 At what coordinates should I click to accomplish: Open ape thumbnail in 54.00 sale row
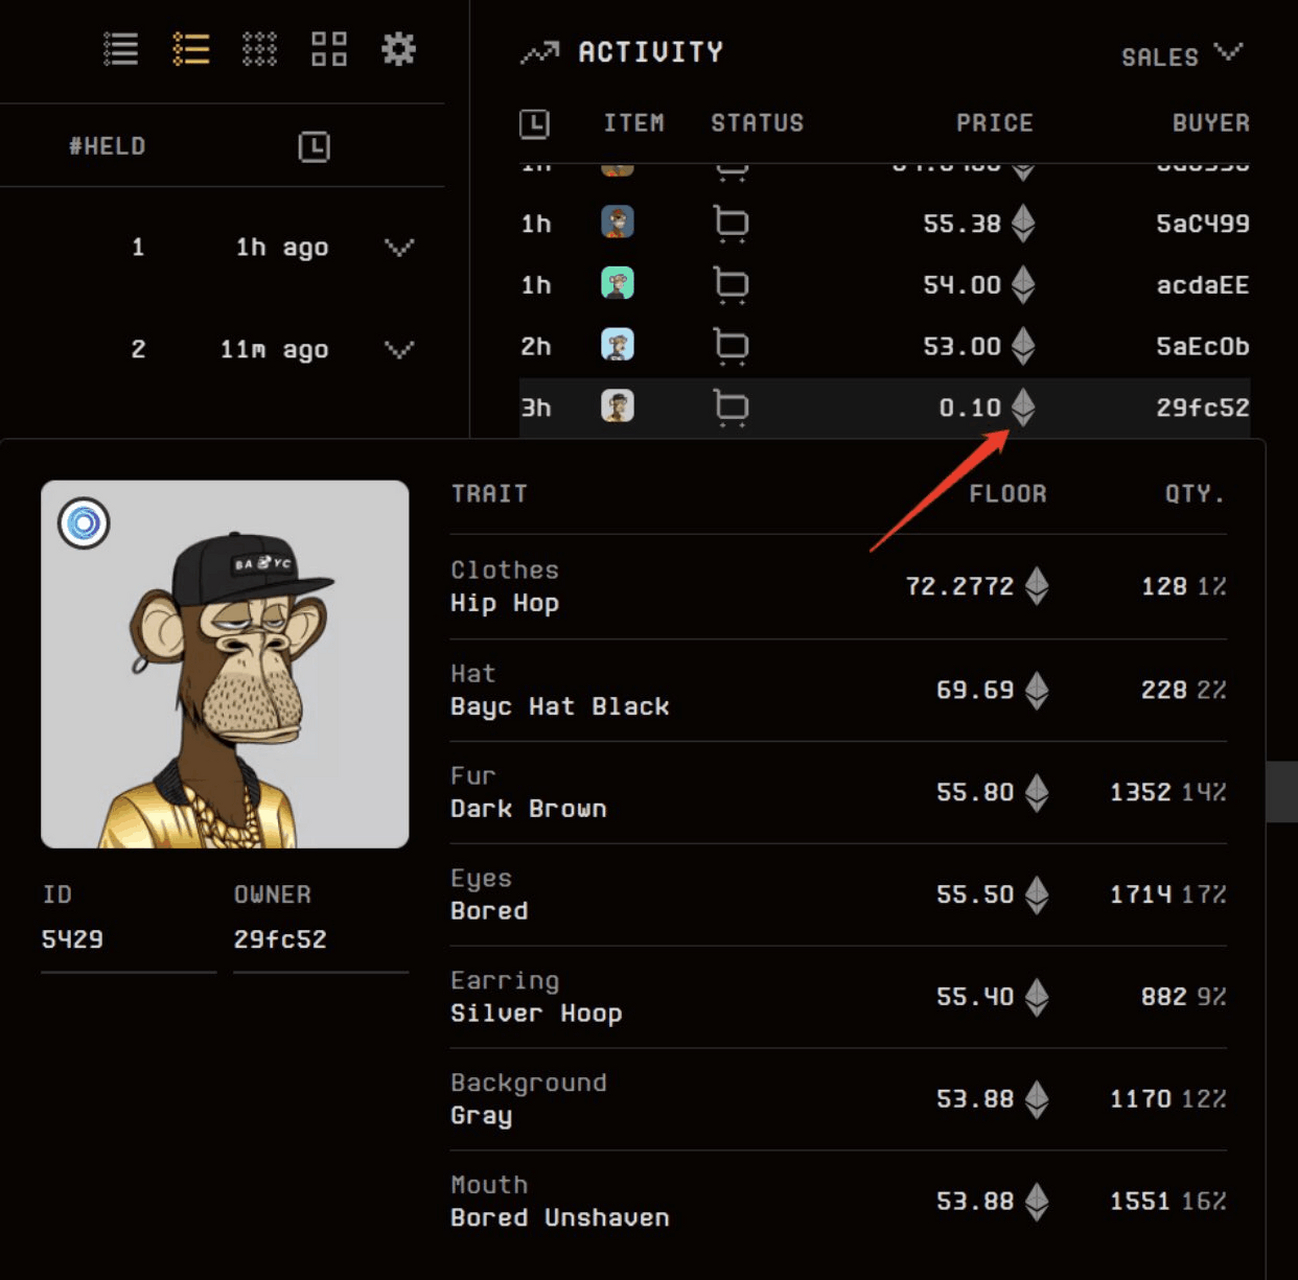coord(617,284)
